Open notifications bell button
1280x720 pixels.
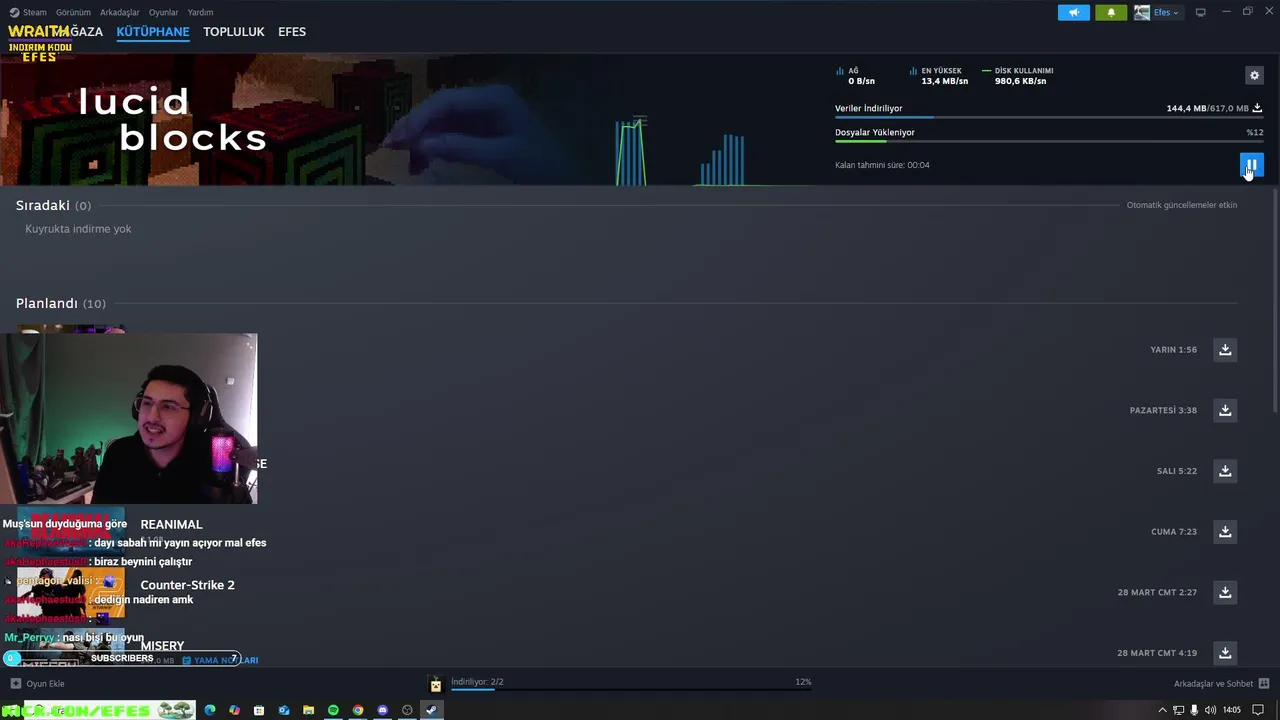1111,12
